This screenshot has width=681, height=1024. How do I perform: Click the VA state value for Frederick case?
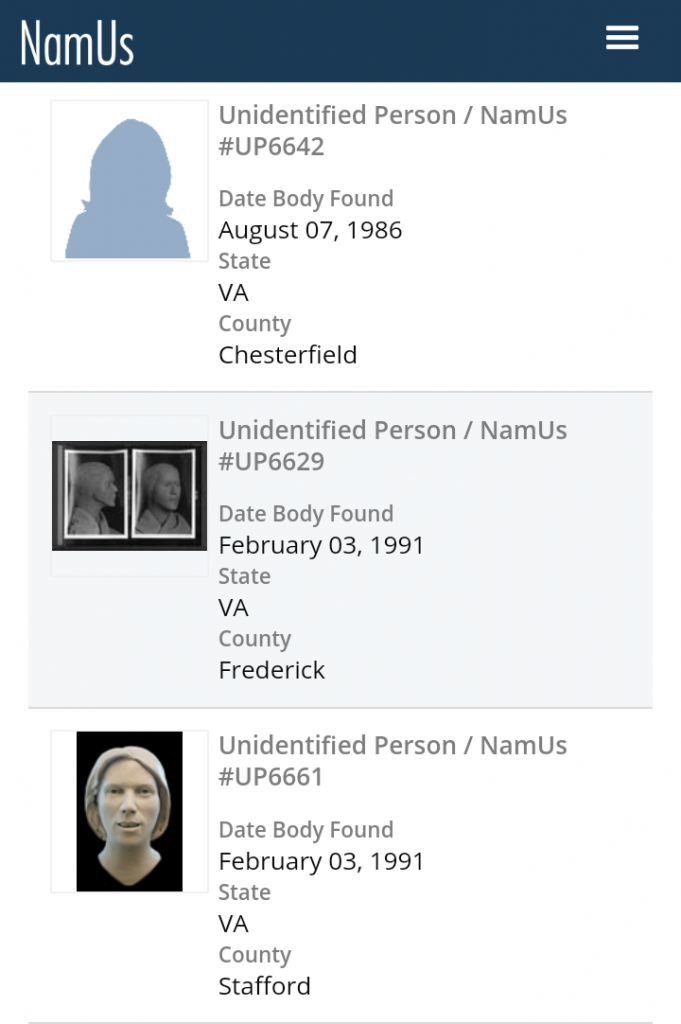[x=233, y=608]
